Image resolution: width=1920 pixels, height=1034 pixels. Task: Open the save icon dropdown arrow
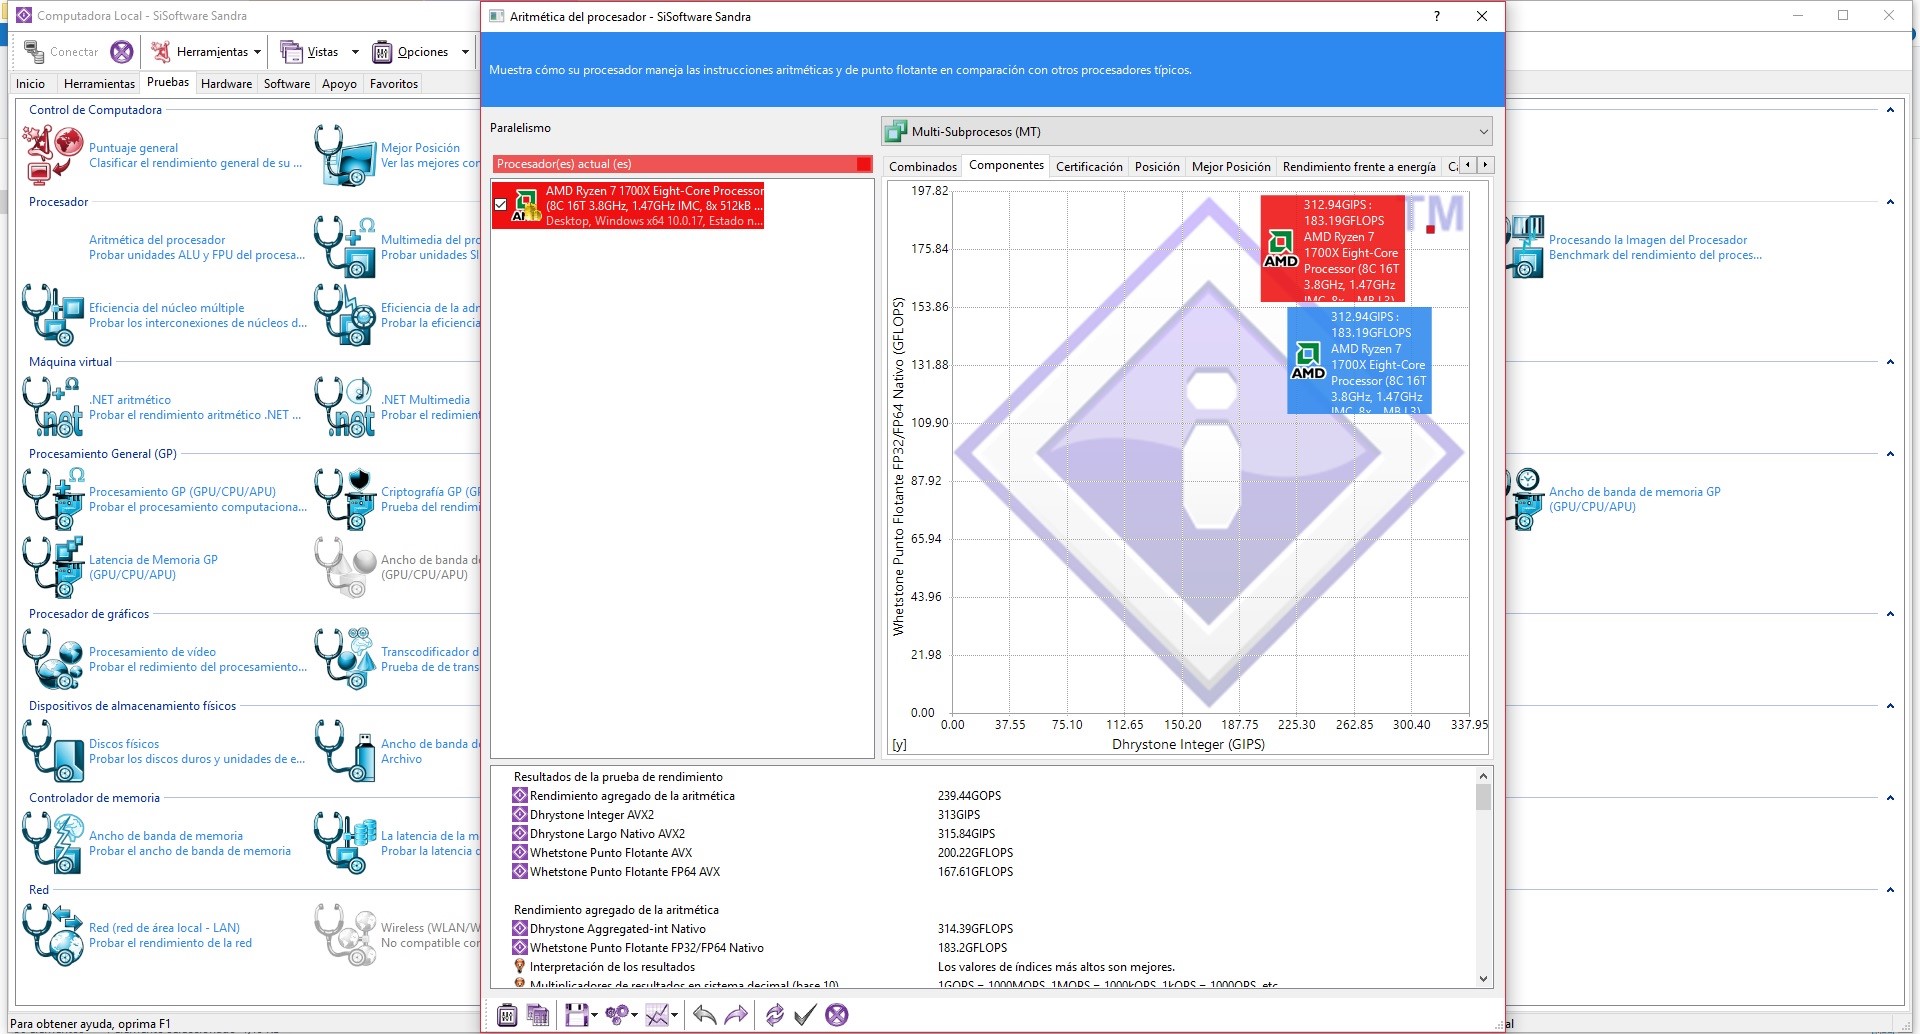(594, 1016)
